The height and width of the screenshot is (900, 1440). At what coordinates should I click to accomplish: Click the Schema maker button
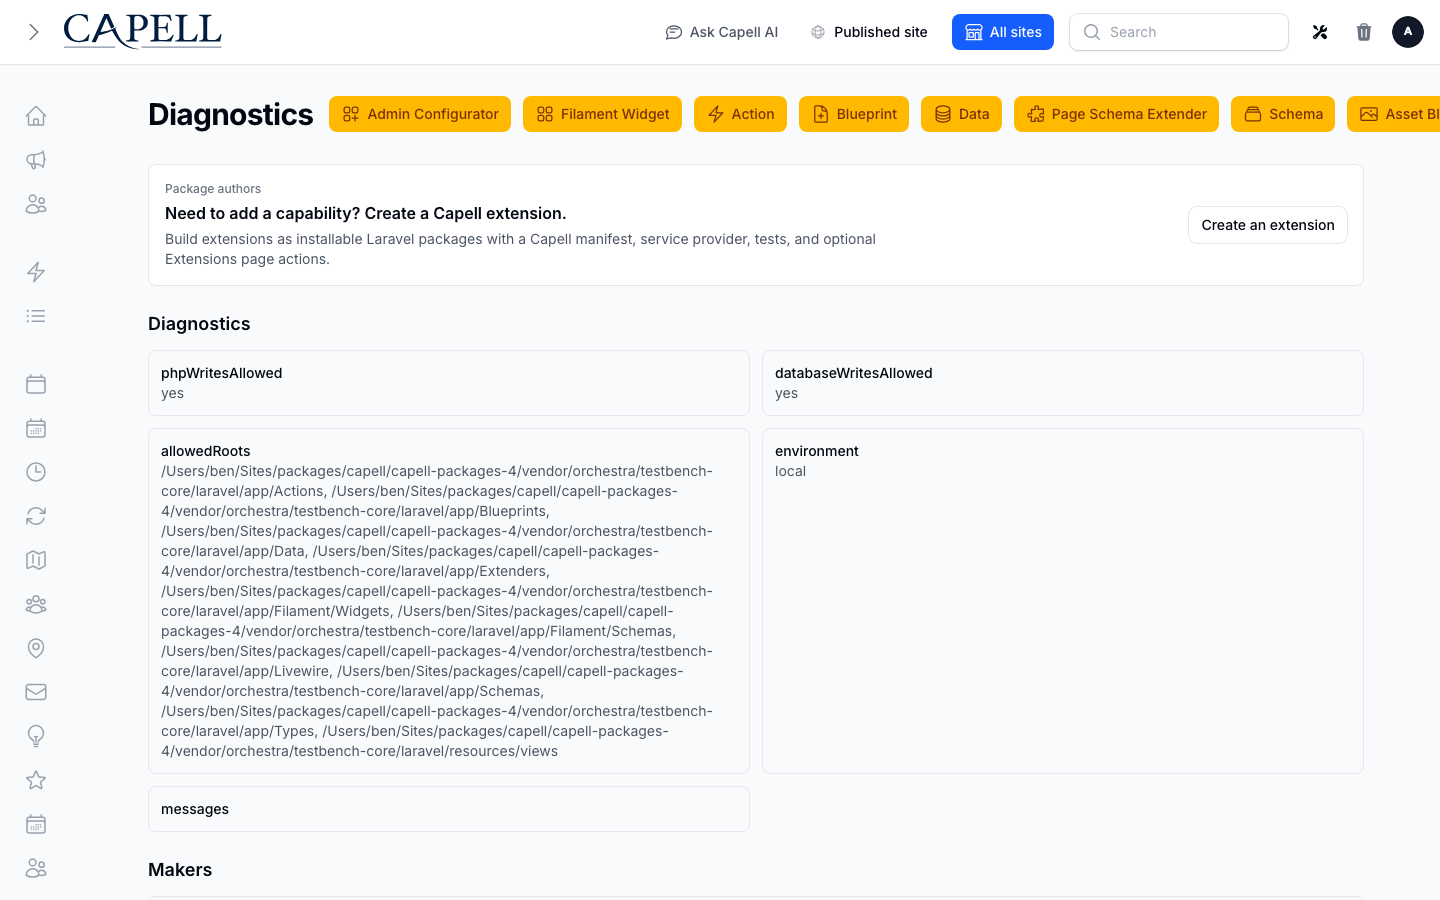click(x=1283, y=114)
